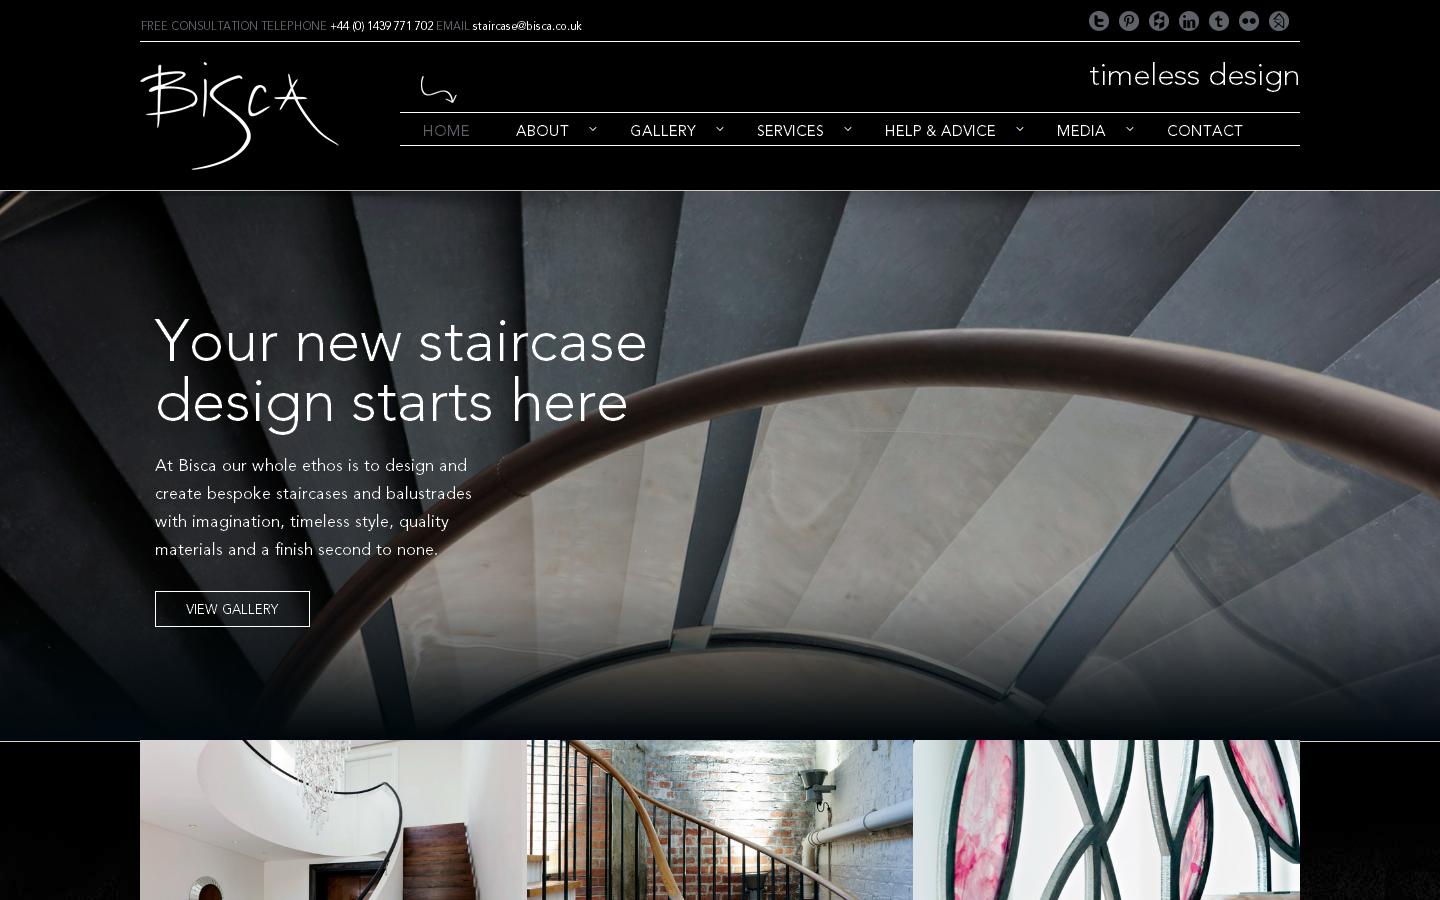Screen dimensions: 1440x900
Task: Expand the Media menu chevron
Action: click(1130, 129)
